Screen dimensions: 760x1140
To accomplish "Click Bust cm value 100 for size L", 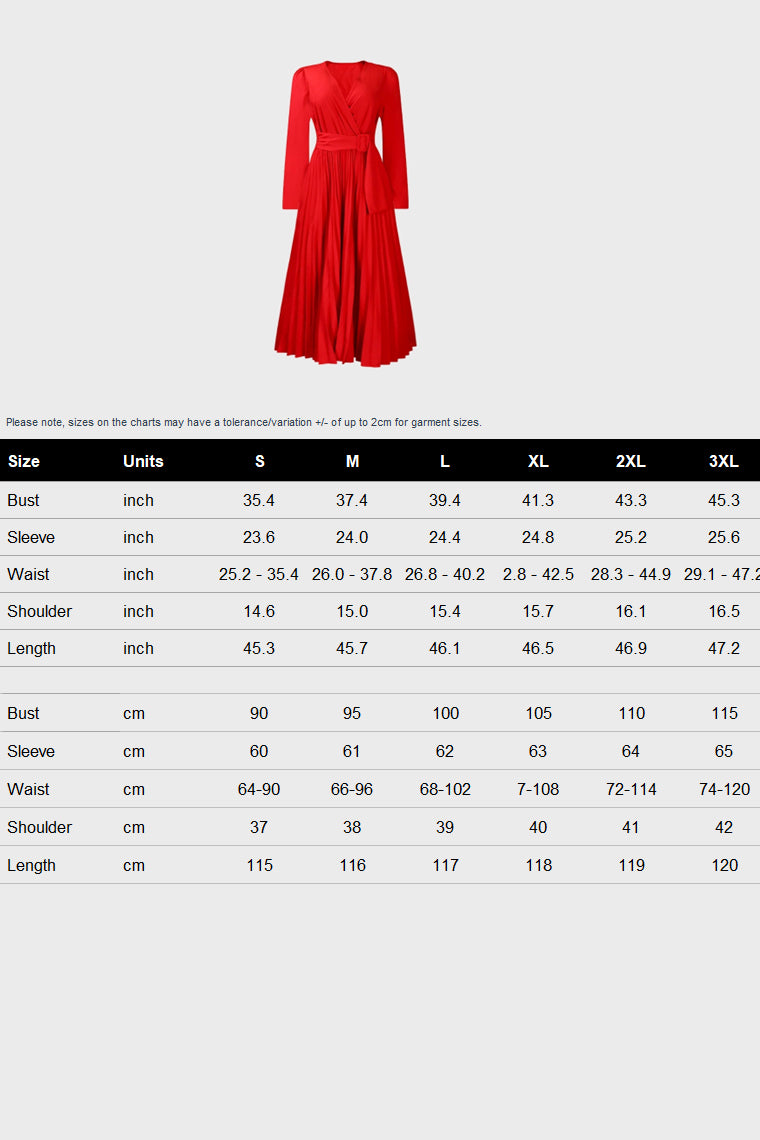I will [x=446, y=713].
